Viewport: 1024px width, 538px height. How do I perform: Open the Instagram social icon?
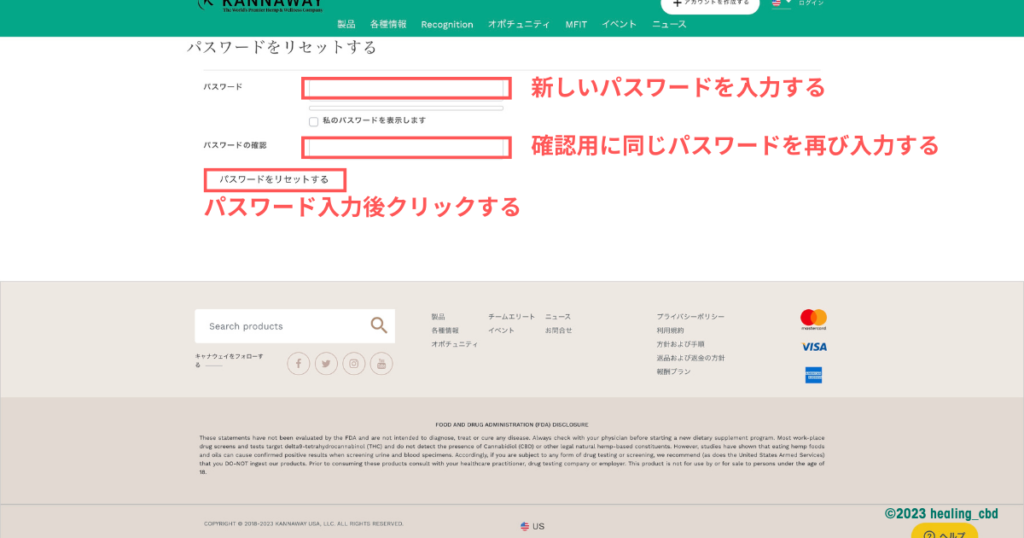tap(353, 364)
